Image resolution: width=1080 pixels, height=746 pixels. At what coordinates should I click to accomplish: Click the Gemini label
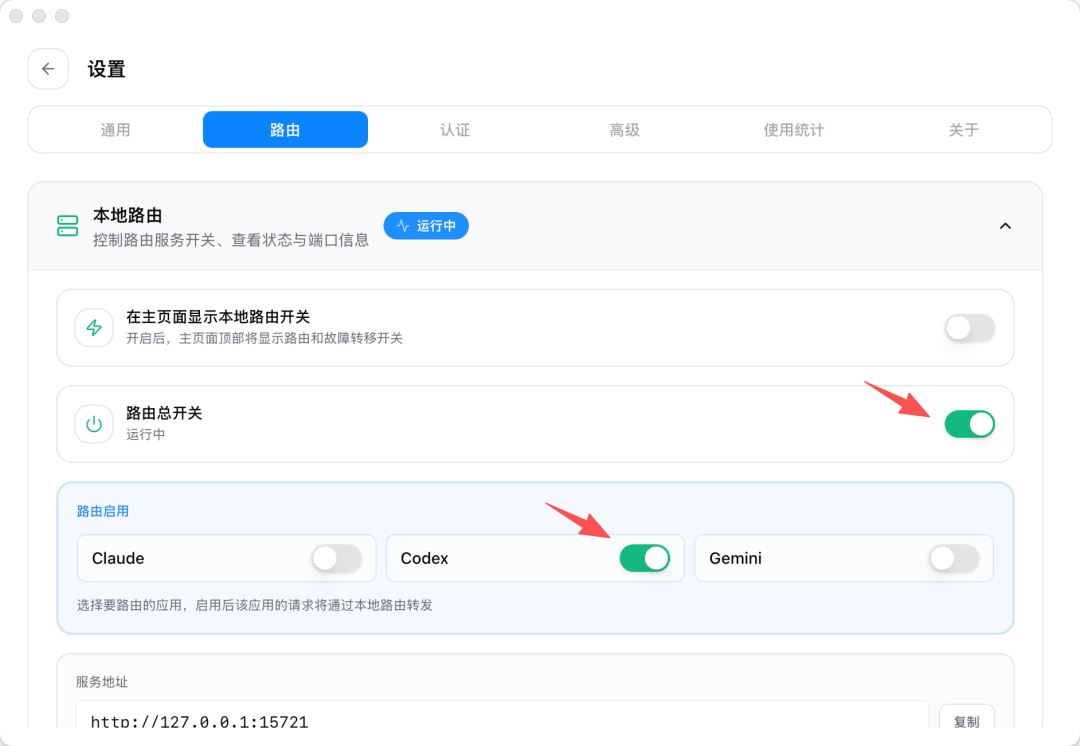736,559
